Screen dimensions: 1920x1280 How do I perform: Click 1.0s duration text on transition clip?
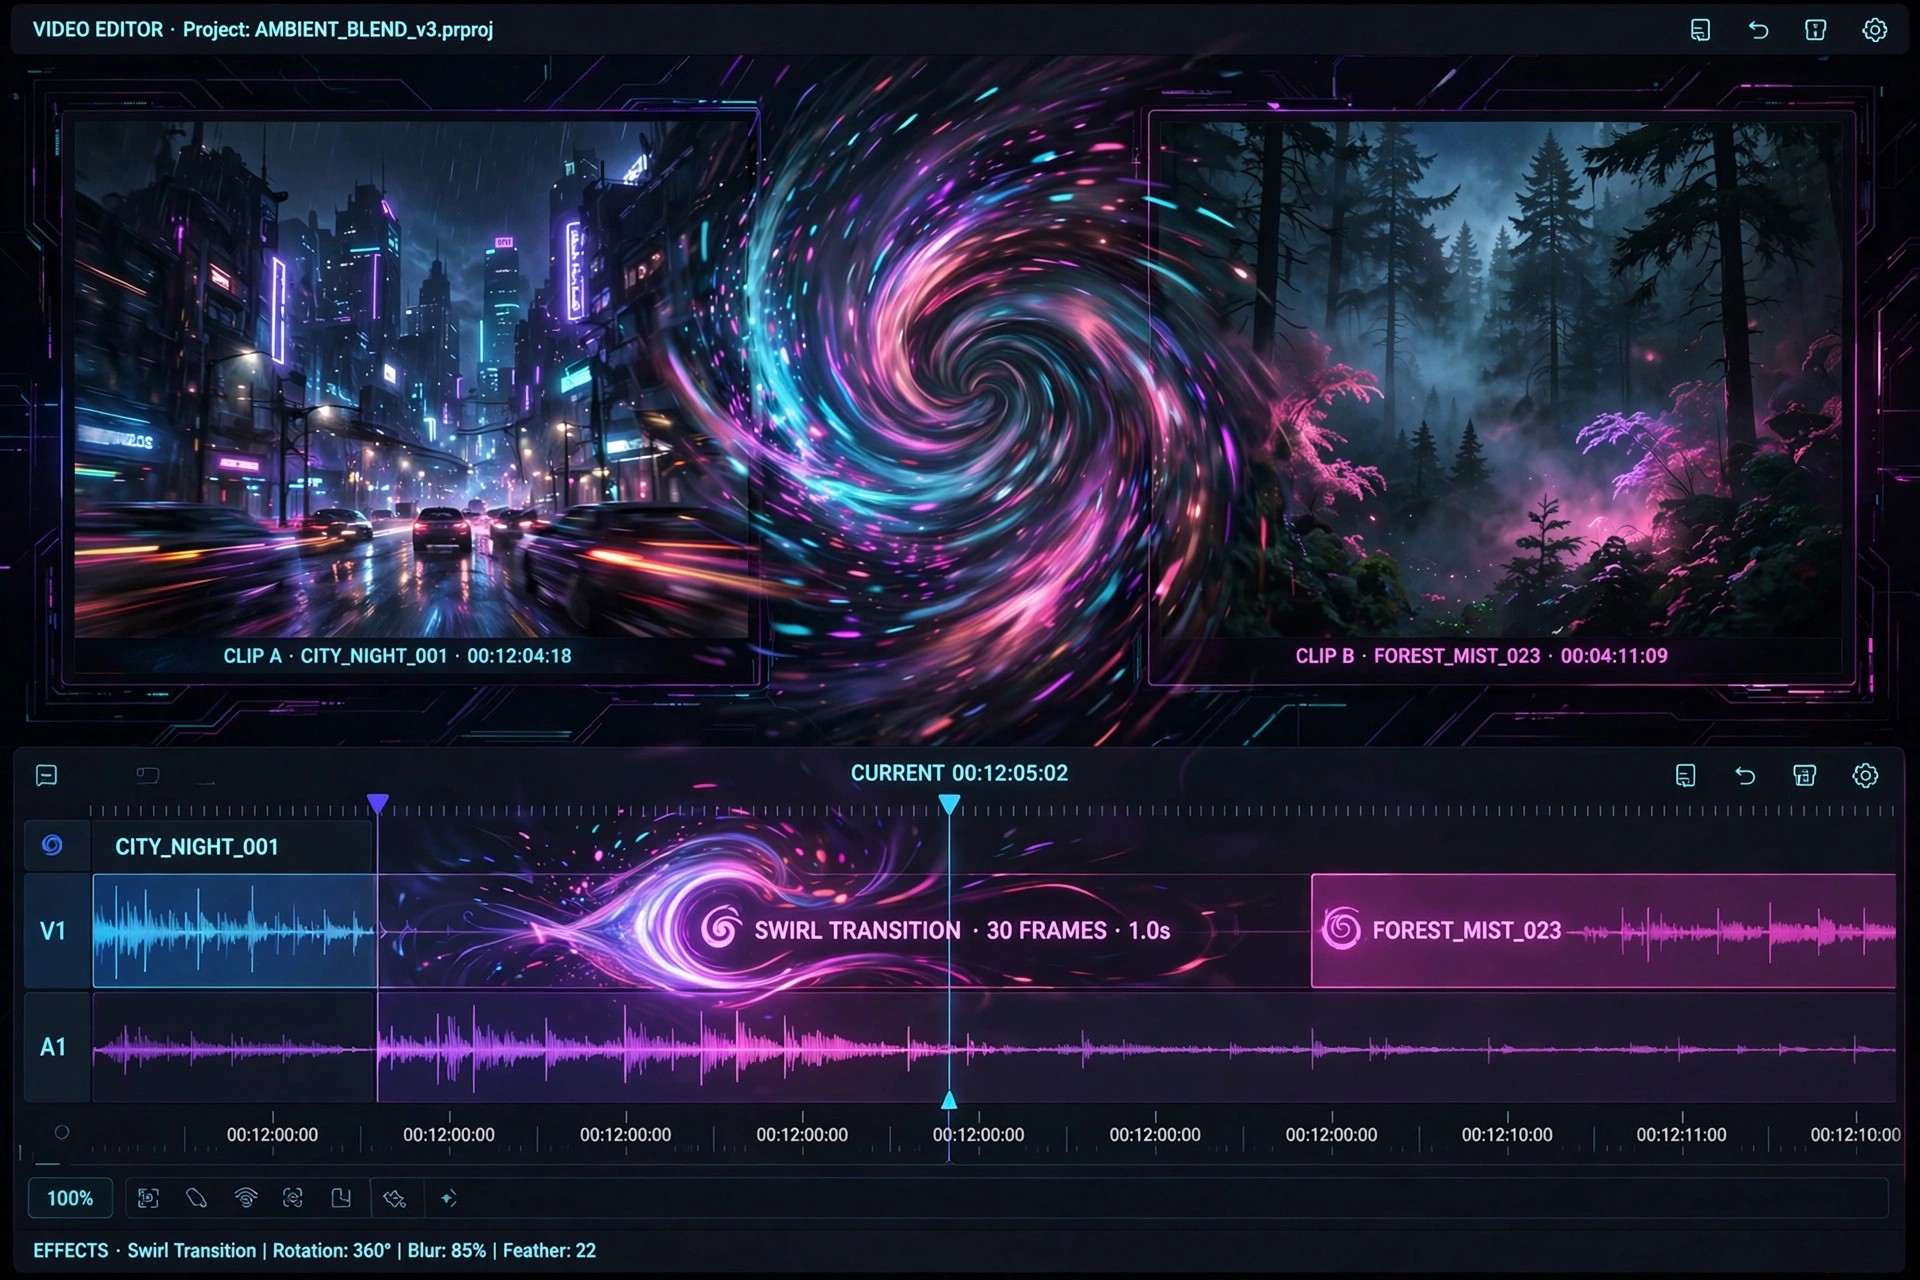click(x=1149, y=930)
